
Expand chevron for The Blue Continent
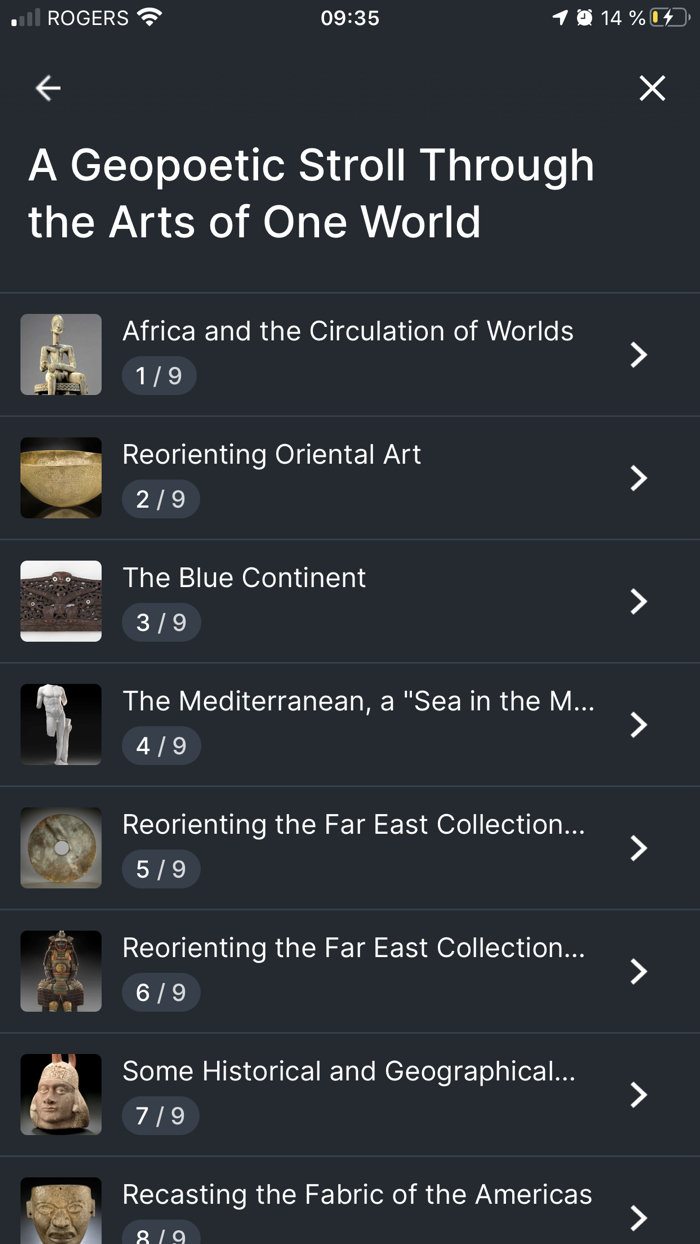639,601
